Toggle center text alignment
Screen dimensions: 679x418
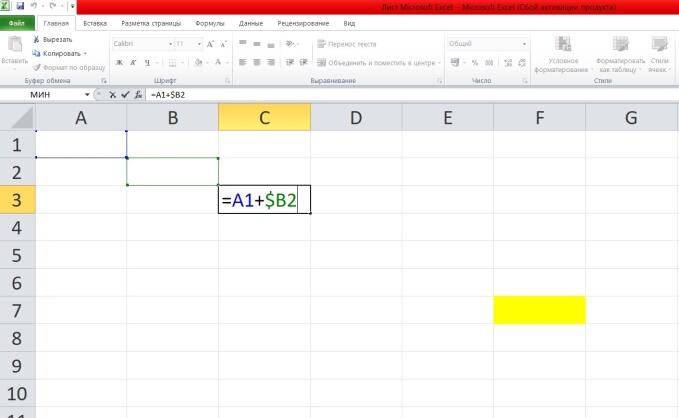257,63
